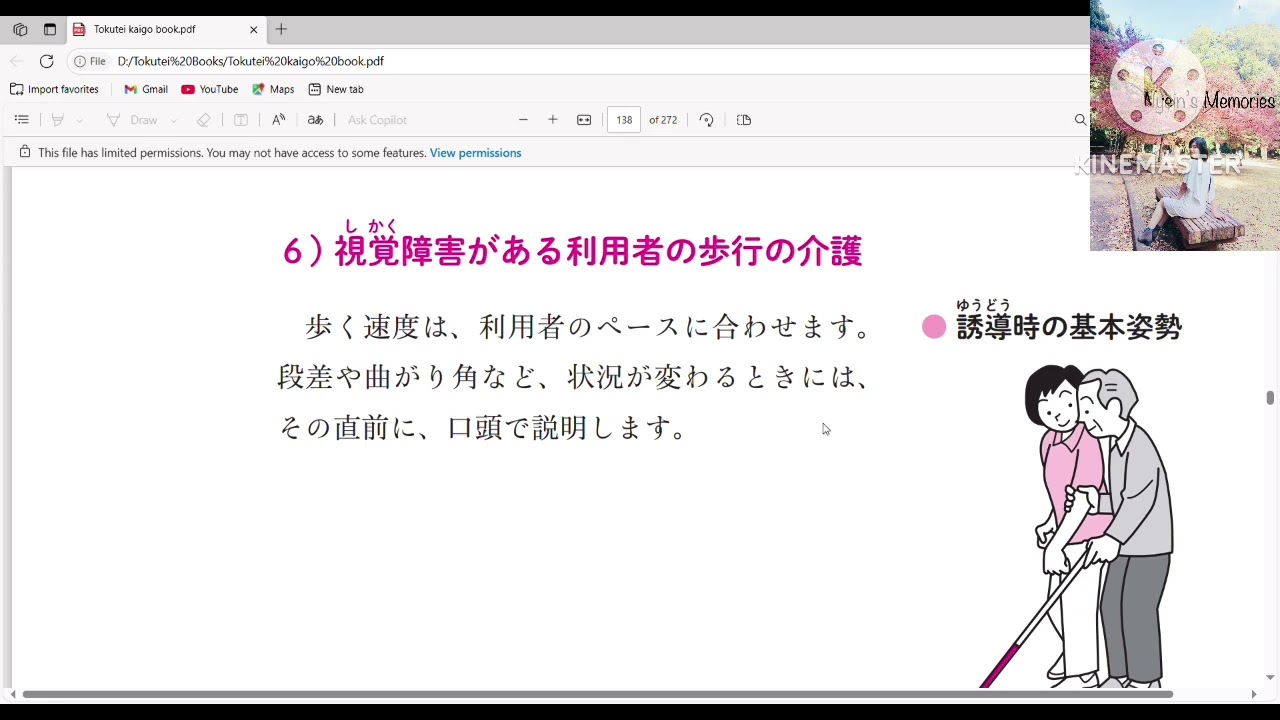
Task: Expand Draw ink options dropdown
Action: (173, 120)
